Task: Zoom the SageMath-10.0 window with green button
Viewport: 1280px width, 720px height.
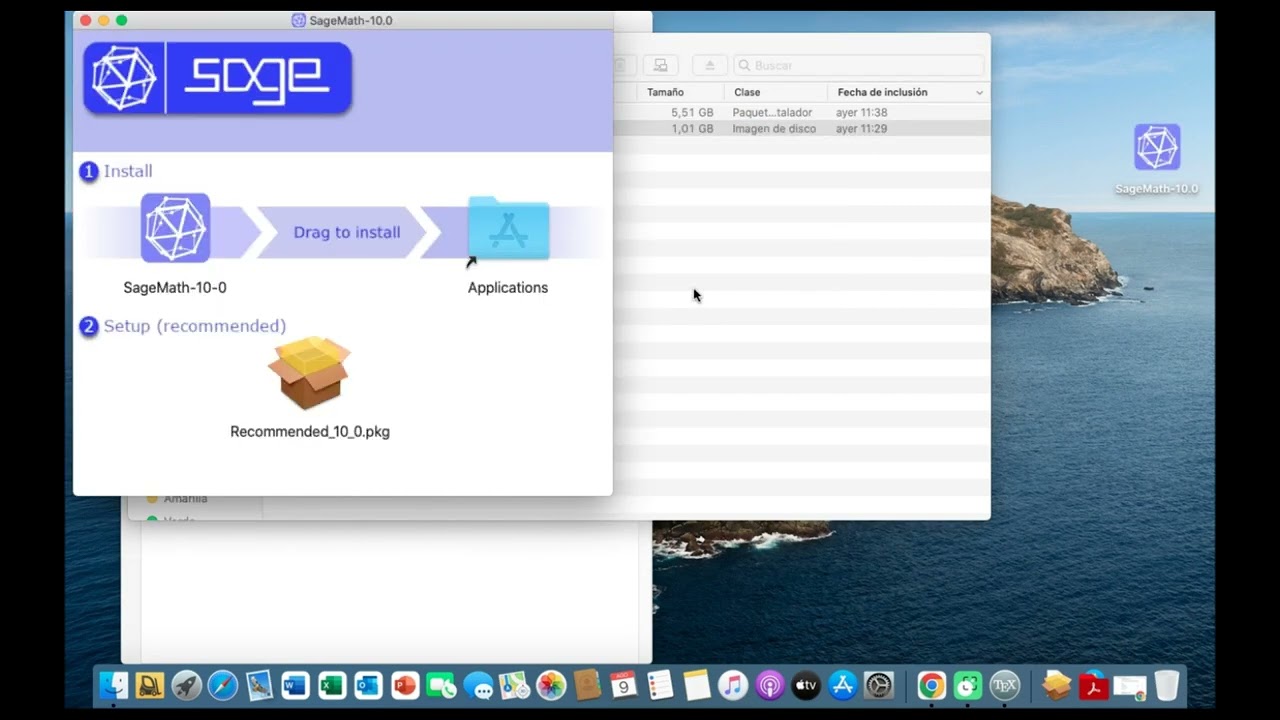Action: tap(122, 20)
